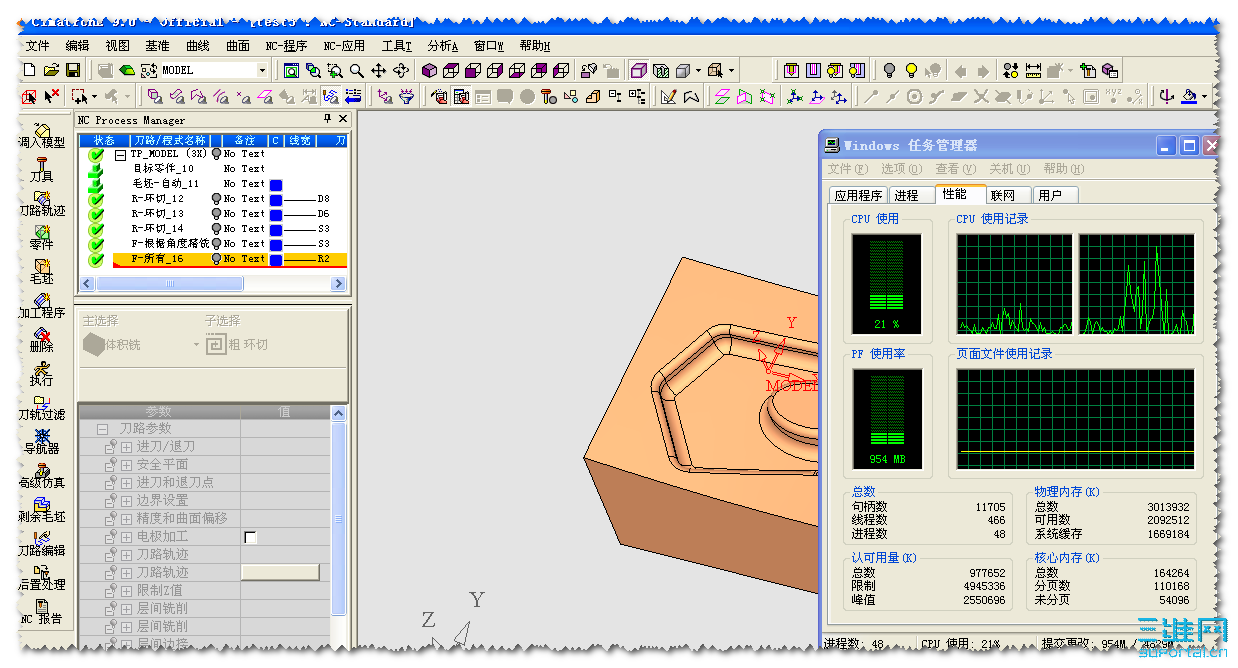Open the 刀具 (cutter) sidebar tool
The height and width of the screenshot is (668, 1238).
click(x=42, y=170)
